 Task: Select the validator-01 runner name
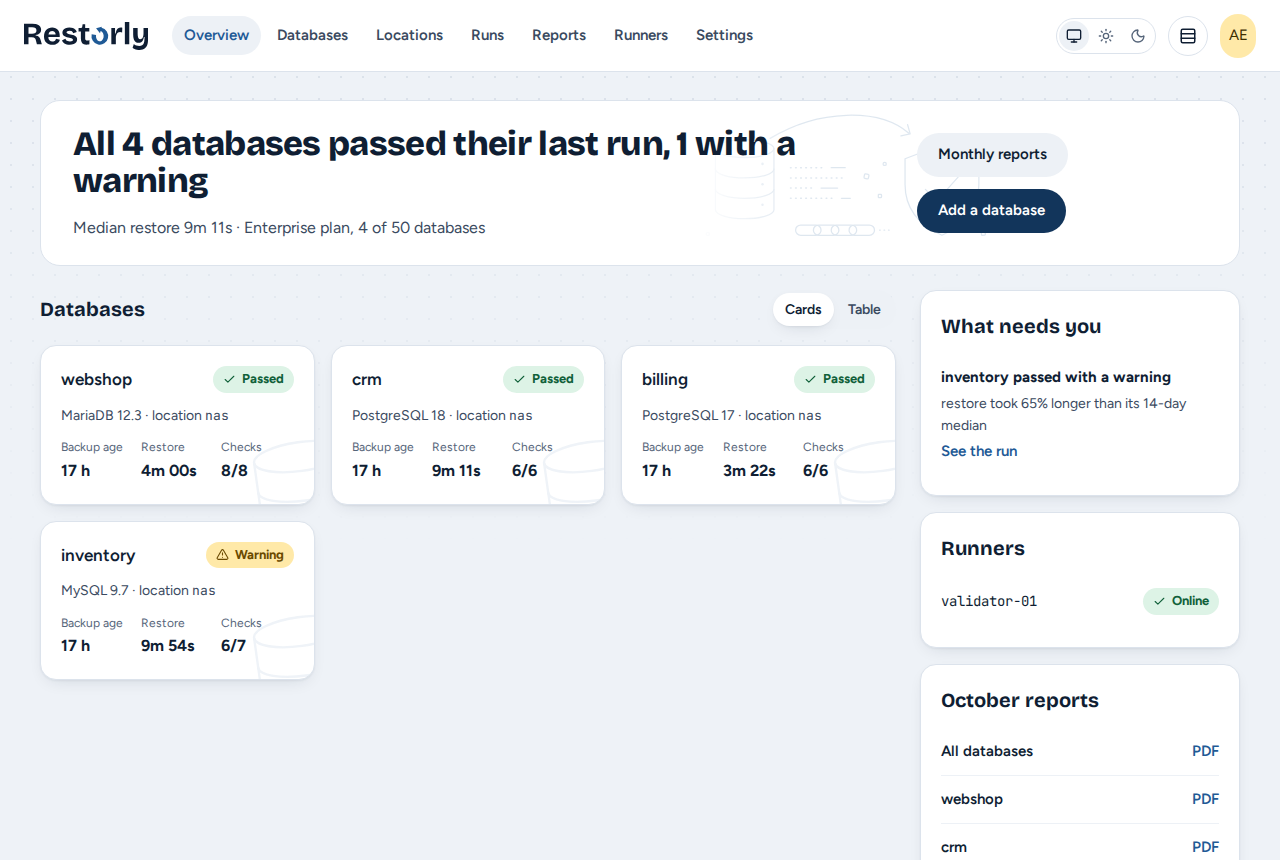989,602
